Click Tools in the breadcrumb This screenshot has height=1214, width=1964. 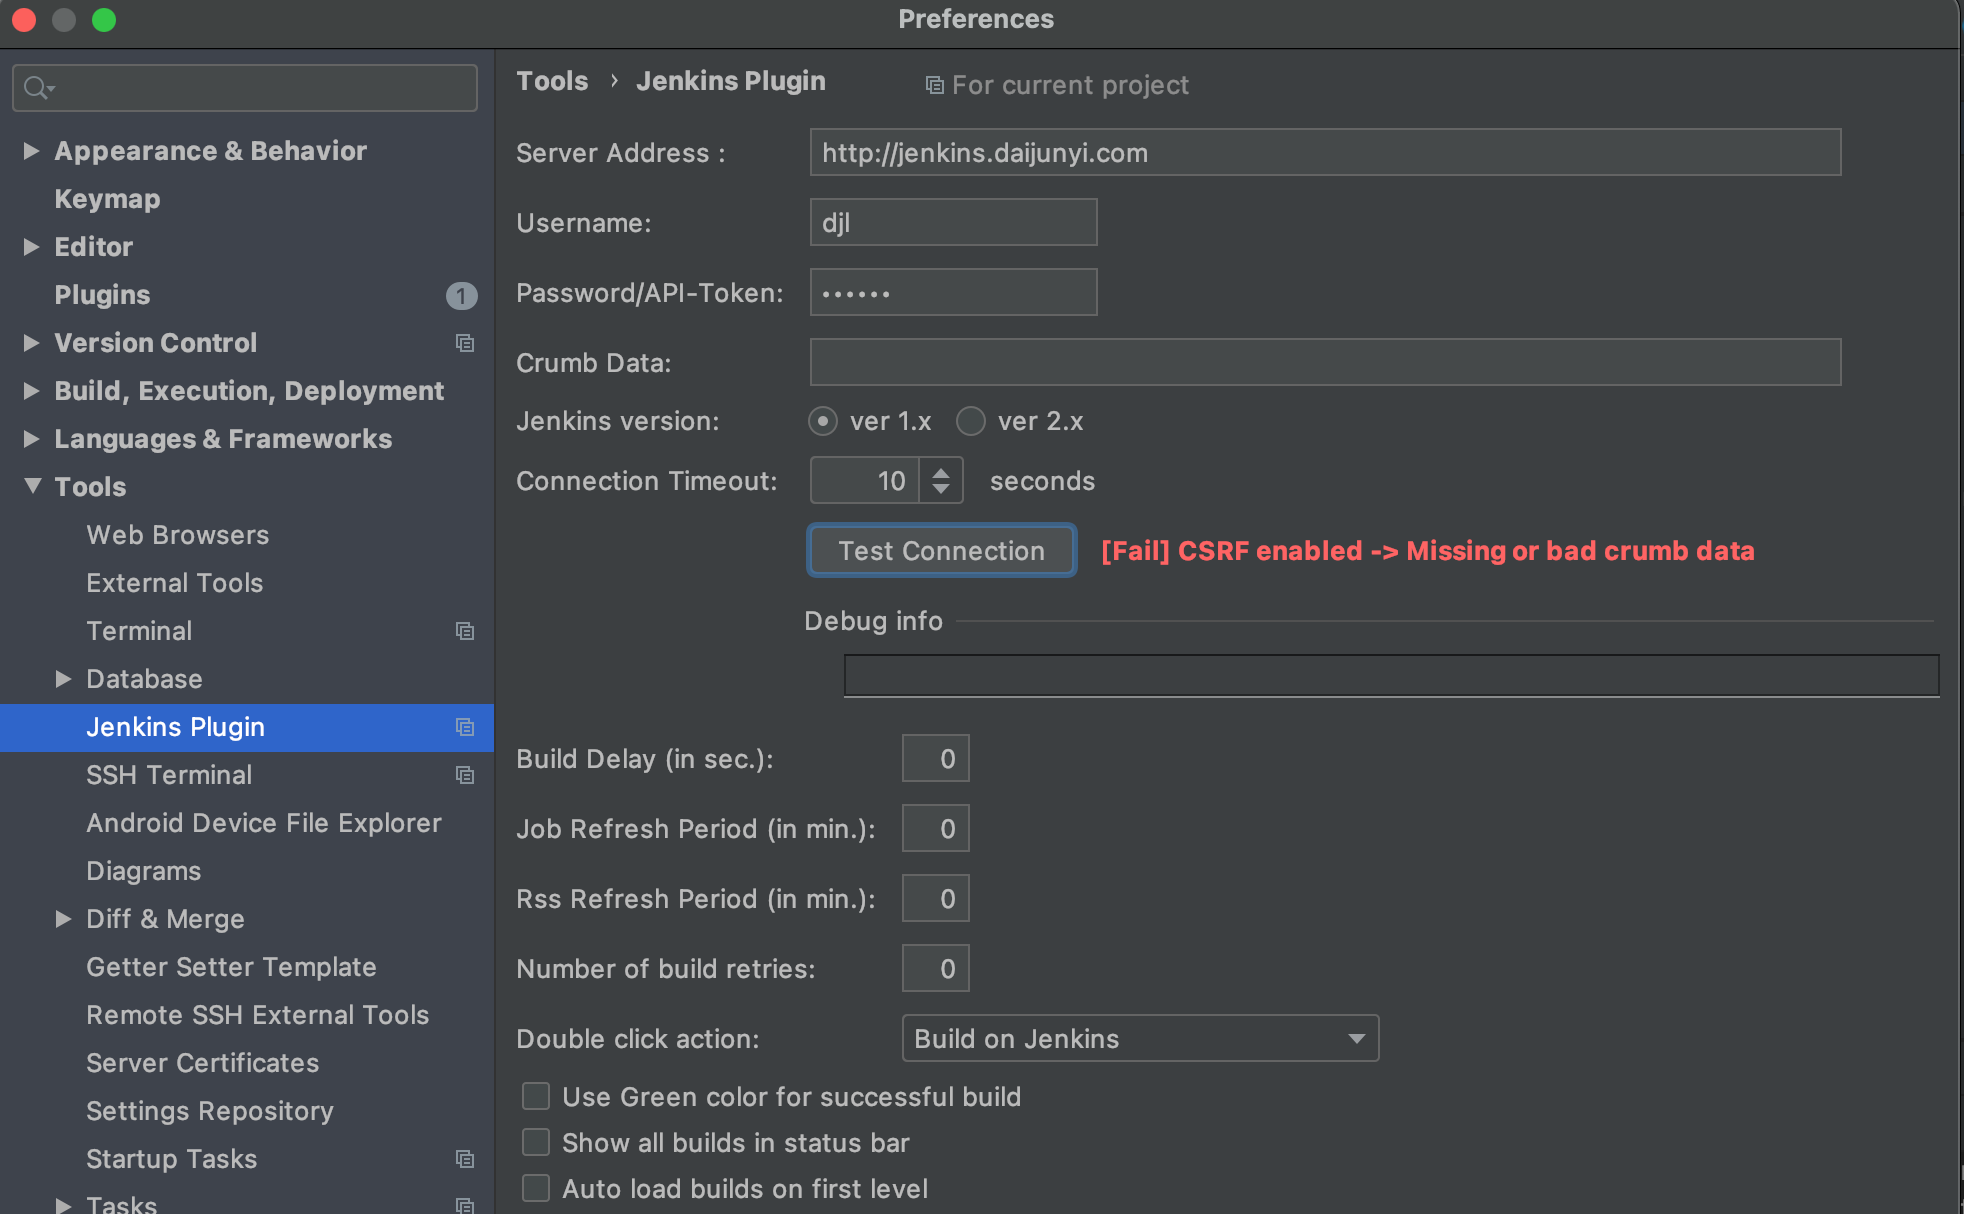[x=552, y=81]
